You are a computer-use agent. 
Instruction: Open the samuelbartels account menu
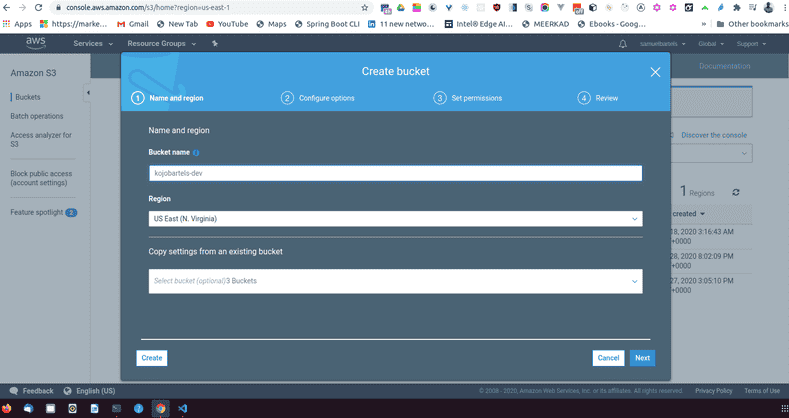click(x=662, y=44)
